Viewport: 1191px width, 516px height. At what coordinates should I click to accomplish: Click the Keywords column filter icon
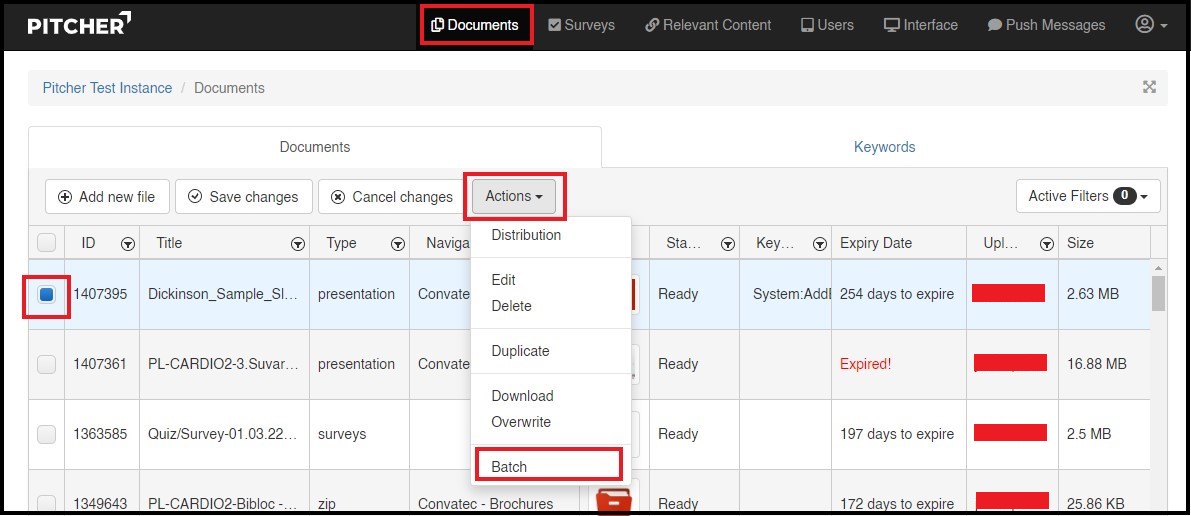point(819,244)
